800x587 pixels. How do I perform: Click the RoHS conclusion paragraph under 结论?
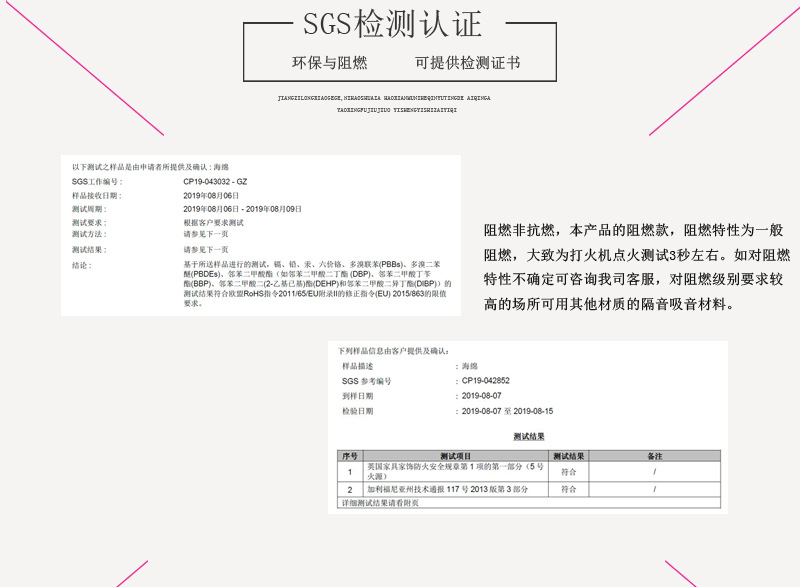point(317,284)
